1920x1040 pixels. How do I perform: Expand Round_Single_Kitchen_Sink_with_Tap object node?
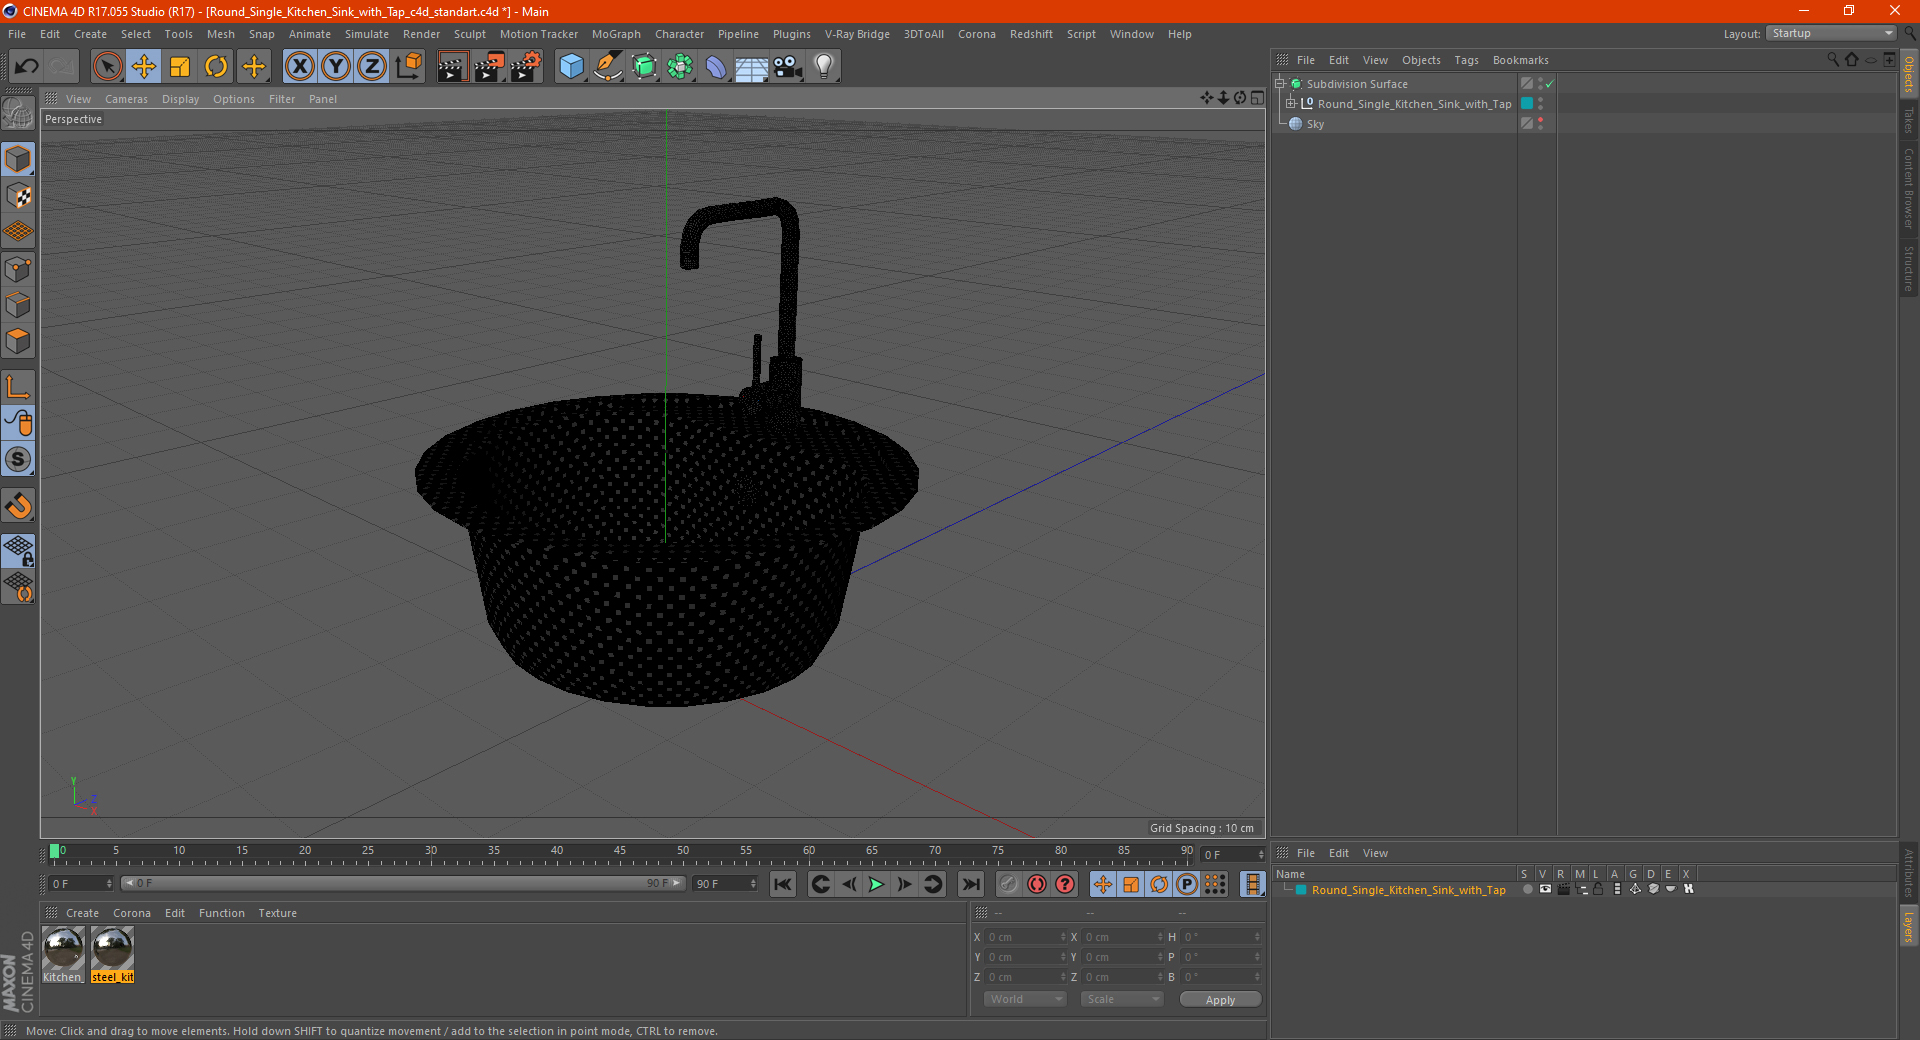click(1291, 103)
